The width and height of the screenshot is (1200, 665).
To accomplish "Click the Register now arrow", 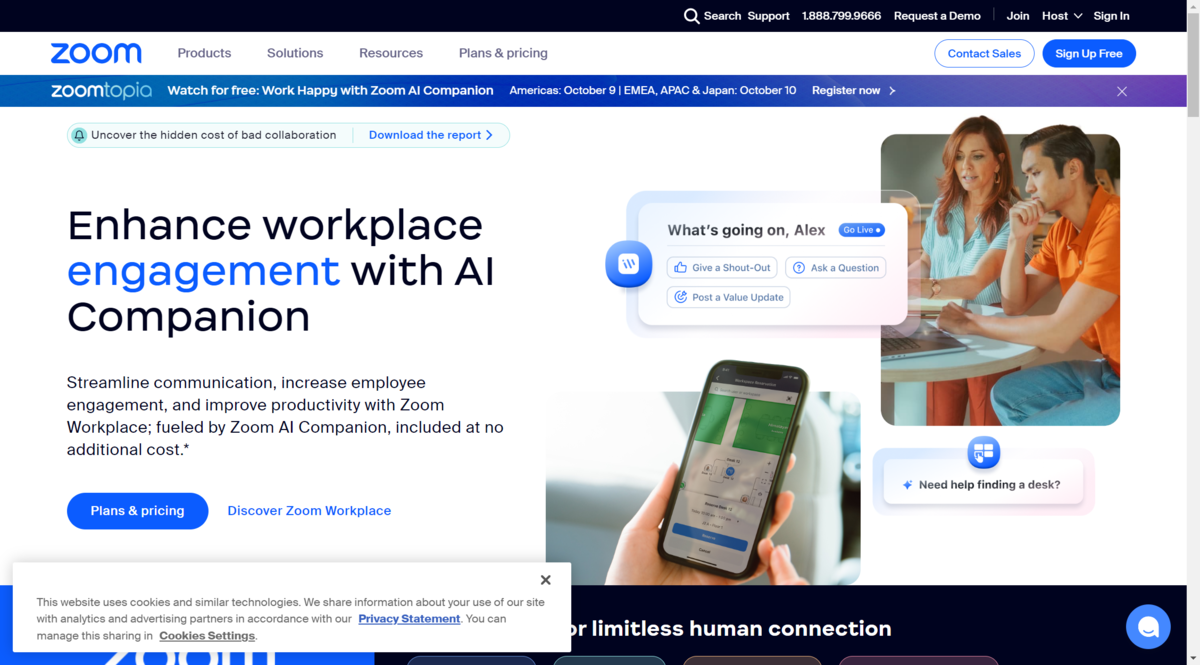I will pos(892,90).
